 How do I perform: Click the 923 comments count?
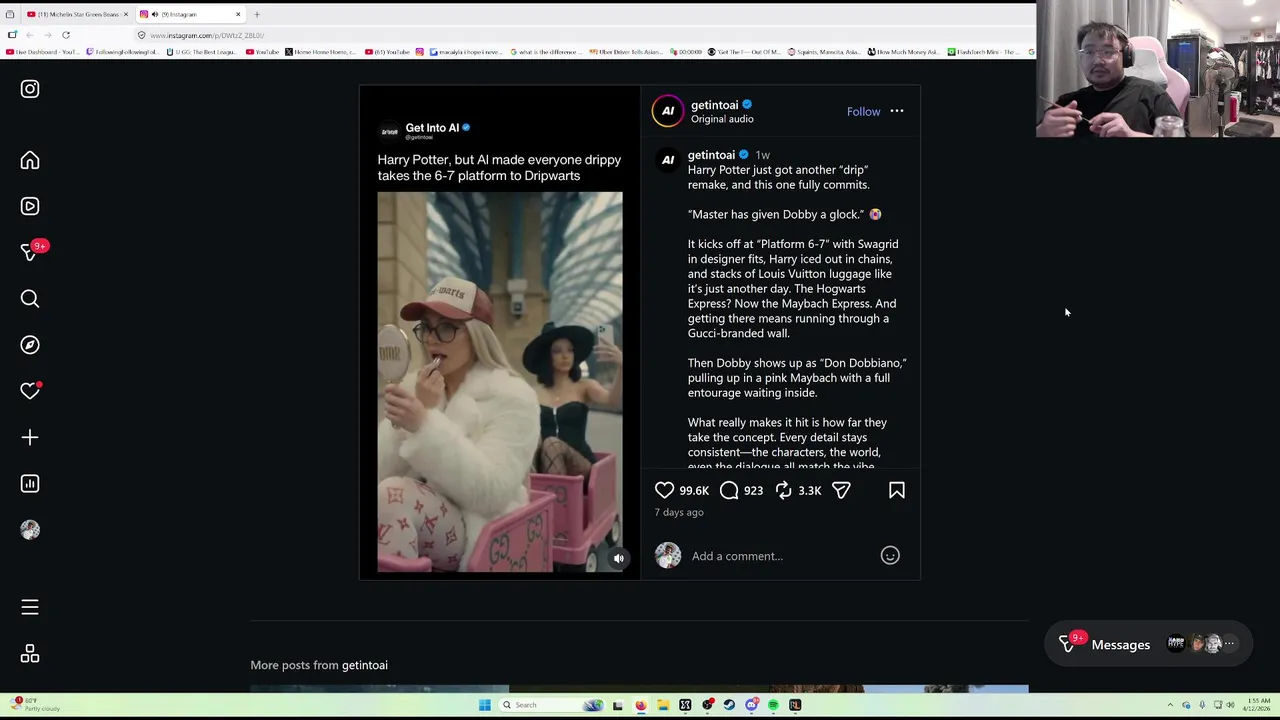[x=753, y=491]
